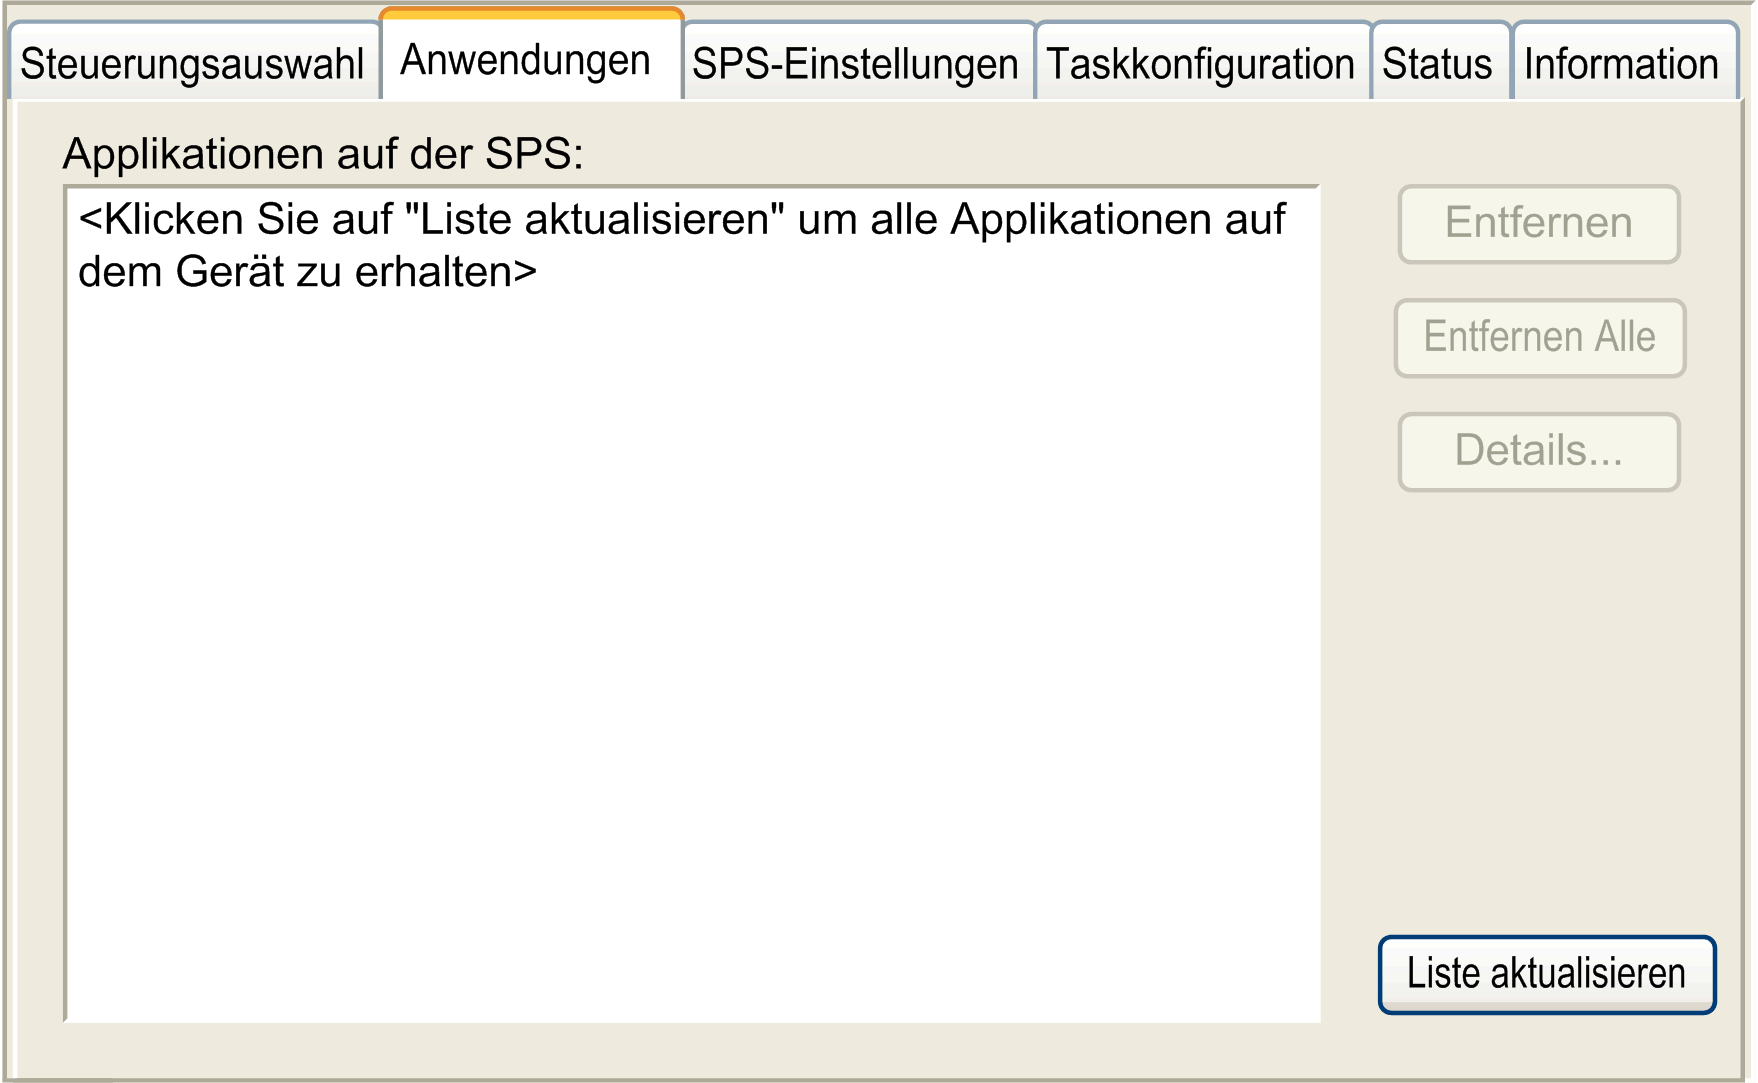The image size is (1758, 1083).
Task: Open the Status tab
Action: (x=1437, y=64)
